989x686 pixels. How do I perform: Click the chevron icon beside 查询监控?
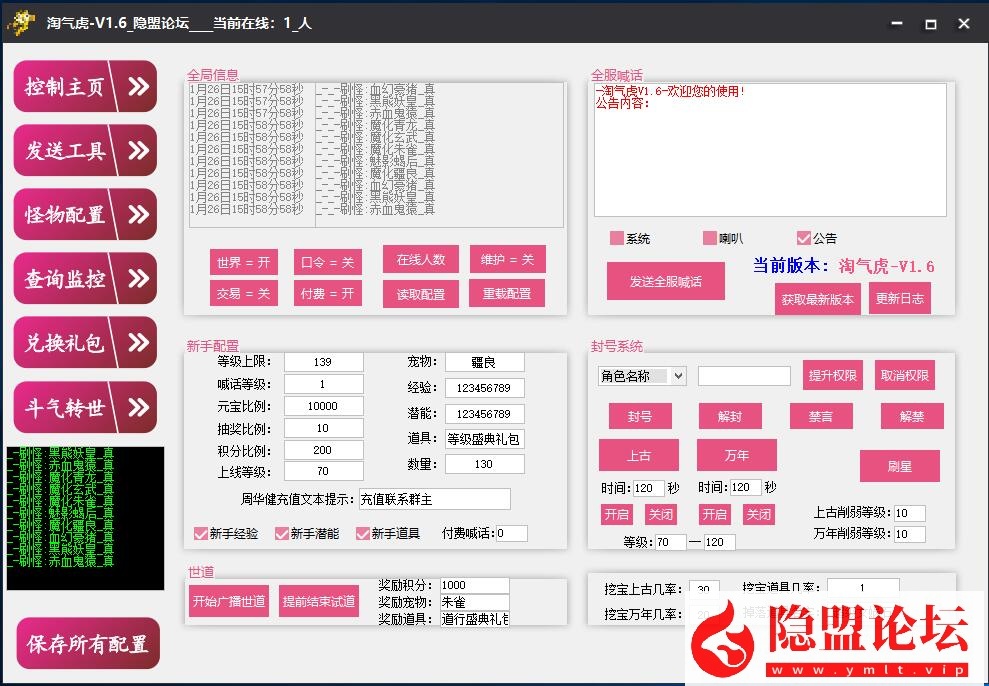138,279
